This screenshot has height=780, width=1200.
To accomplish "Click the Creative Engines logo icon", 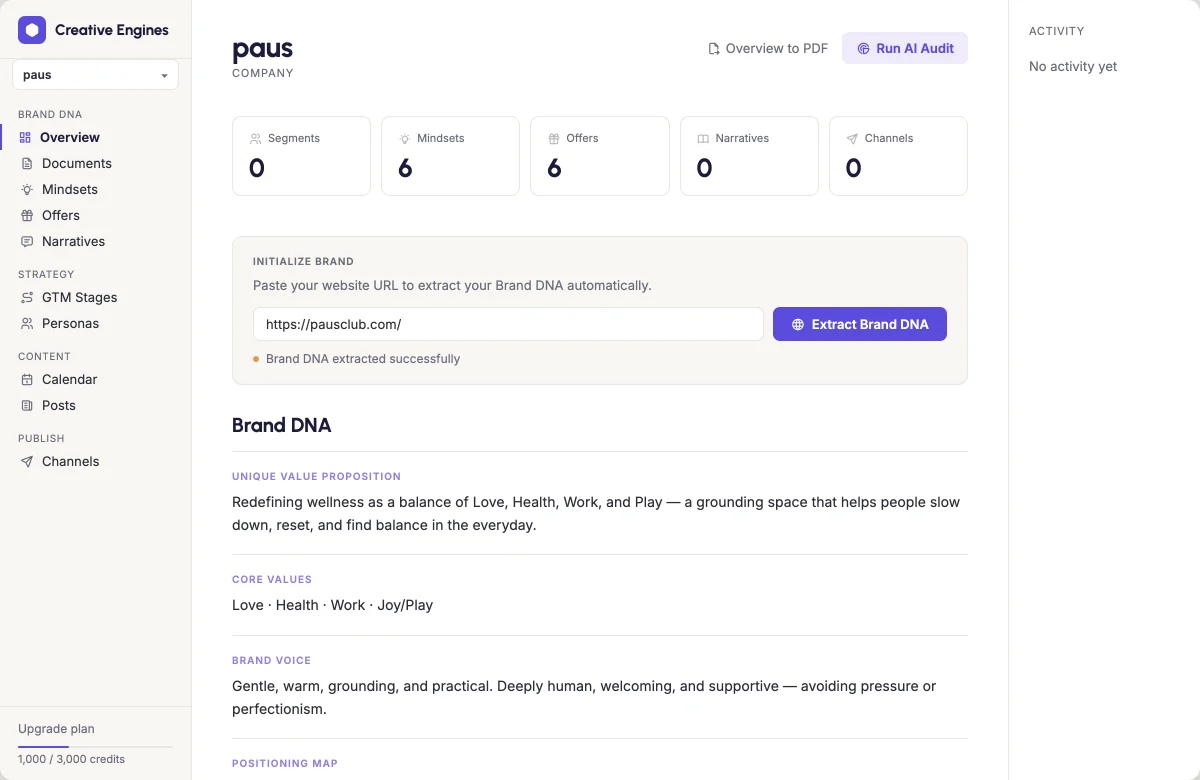I will (32, 30).
